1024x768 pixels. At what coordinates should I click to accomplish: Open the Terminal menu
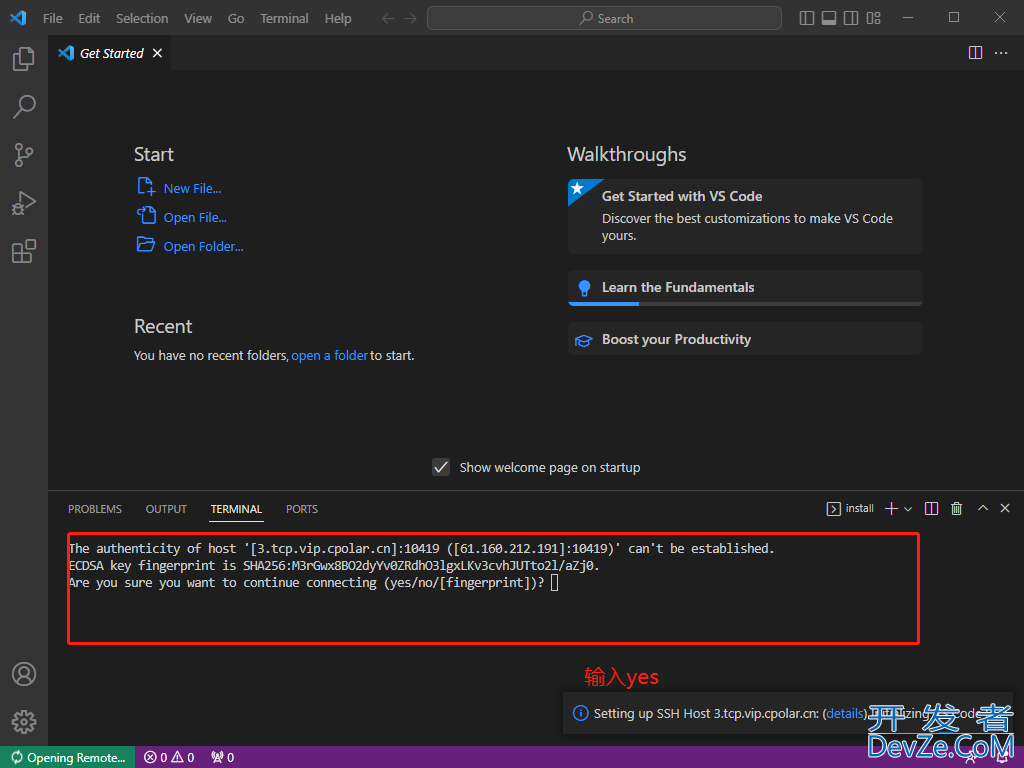pos(284,18)
